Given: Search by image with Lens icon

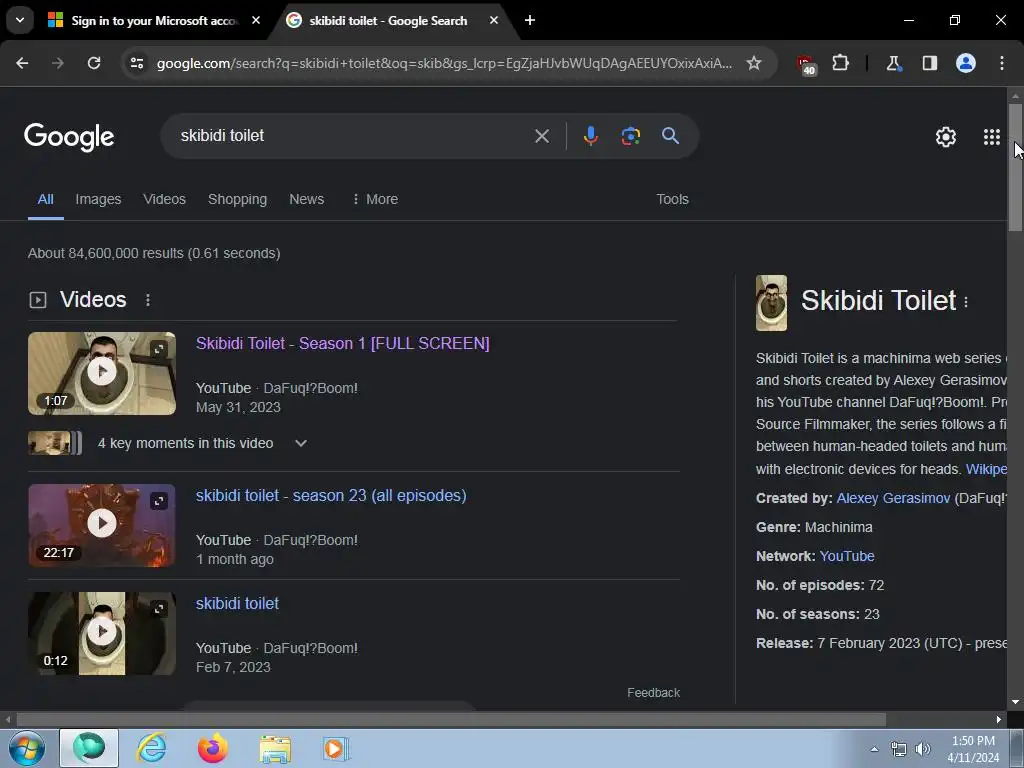Looking at the screenshot, I should (630, 136).
